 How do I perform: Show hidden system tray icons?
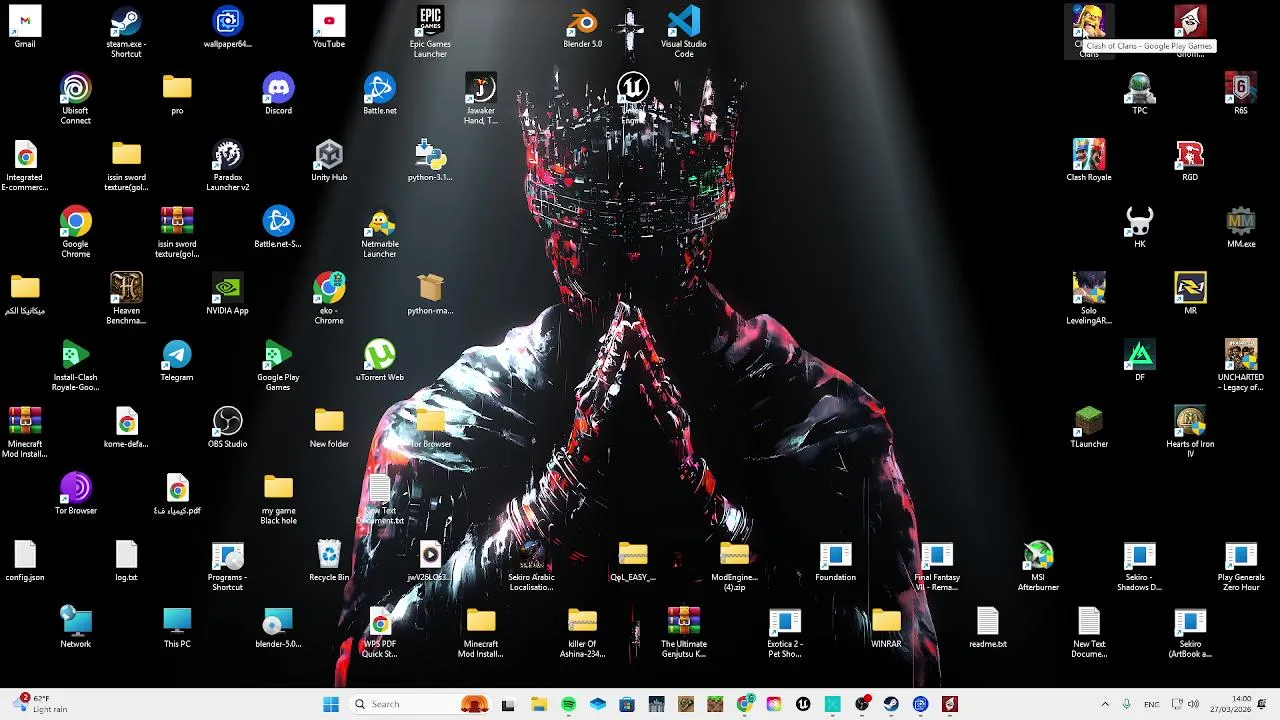click(x=1105, y=704)
